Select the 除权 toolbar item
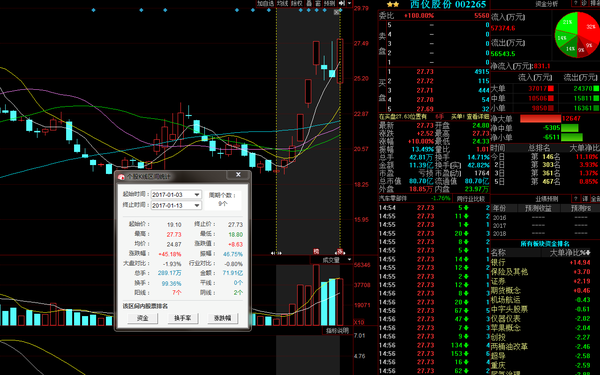The image size is (600, 375). 296,3
